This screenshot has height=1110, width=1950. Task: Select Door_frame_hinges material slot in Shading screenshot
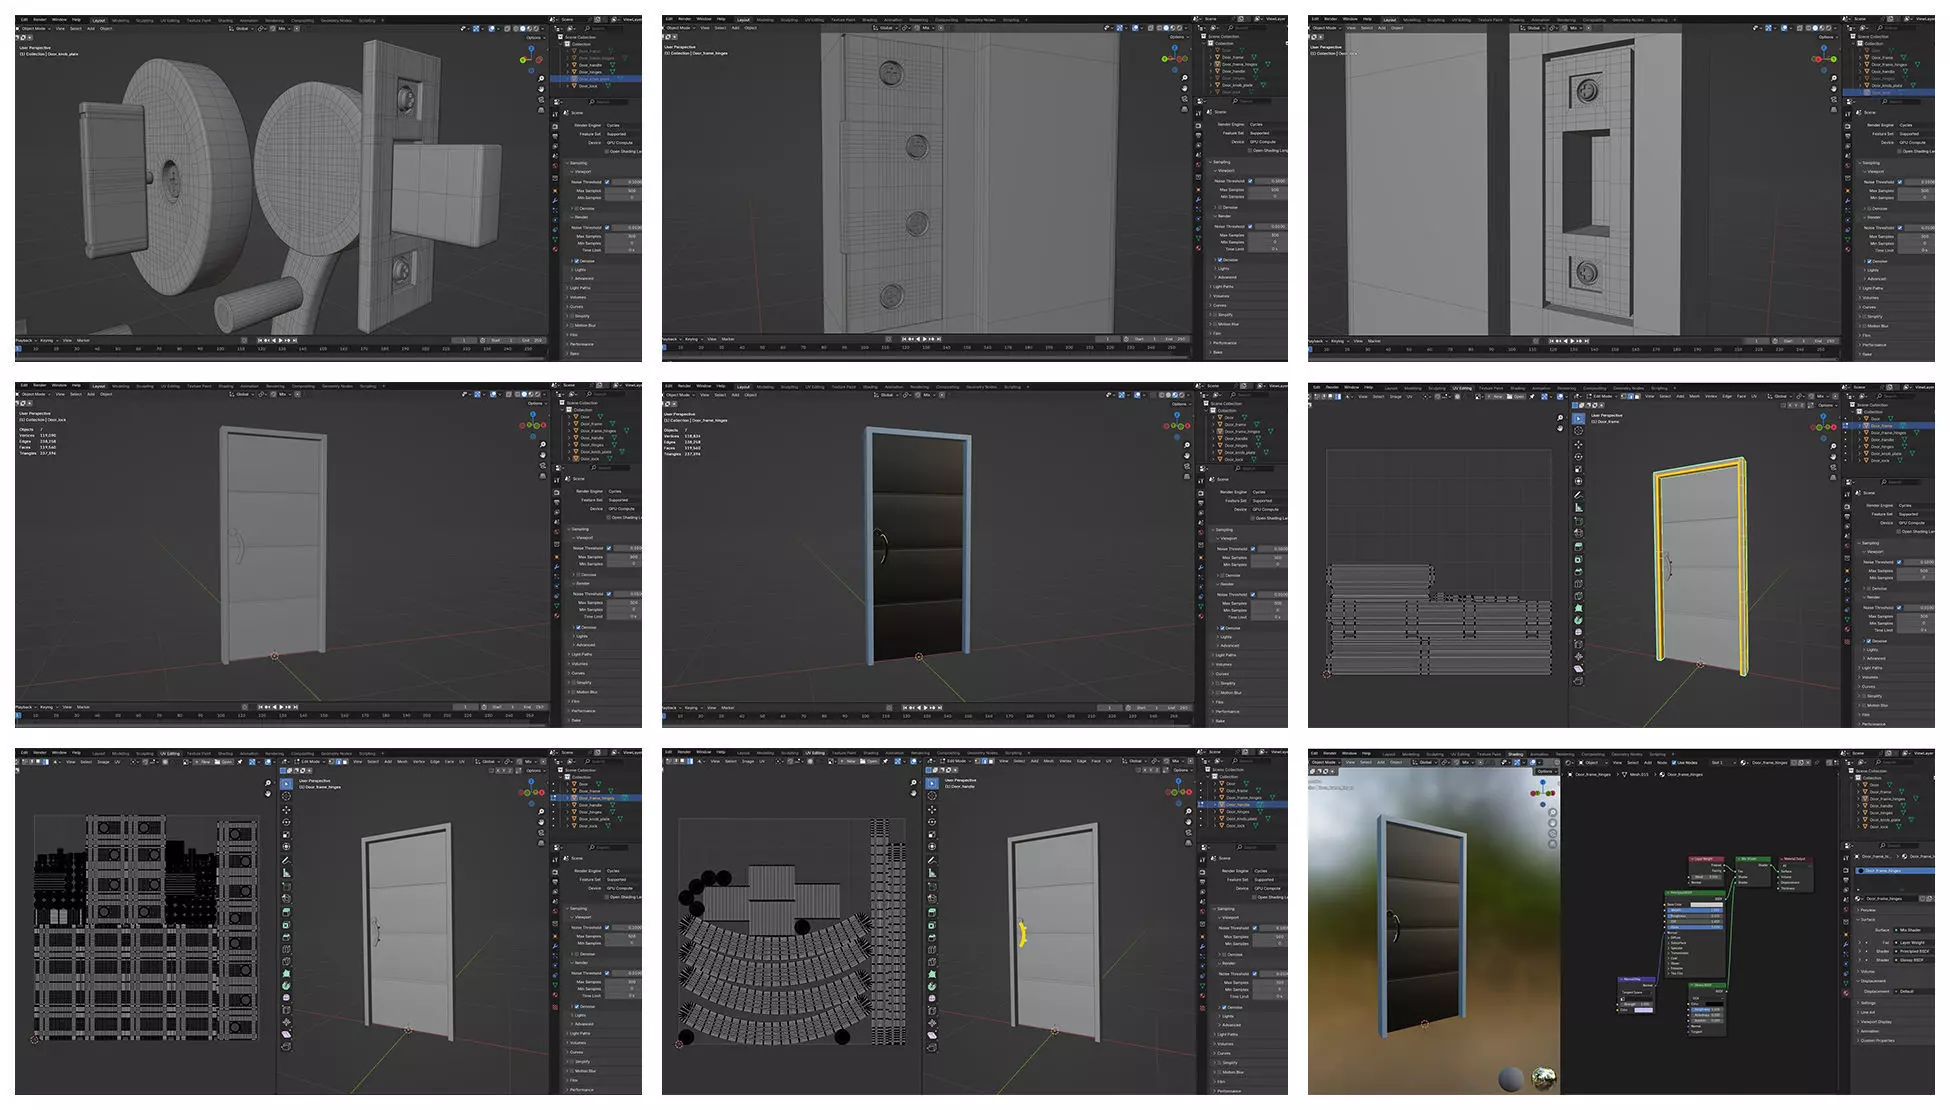tap(1895, 870)
